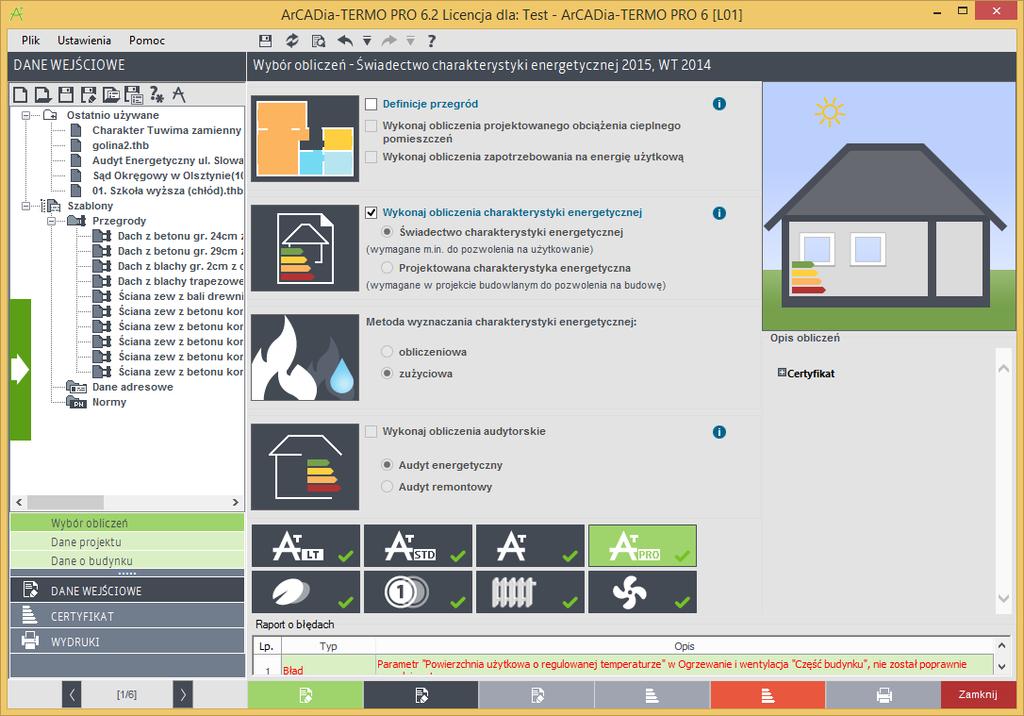1024x716 pixels.
Task: Go to Wybór obliczeń step
Action: [127, 523]
